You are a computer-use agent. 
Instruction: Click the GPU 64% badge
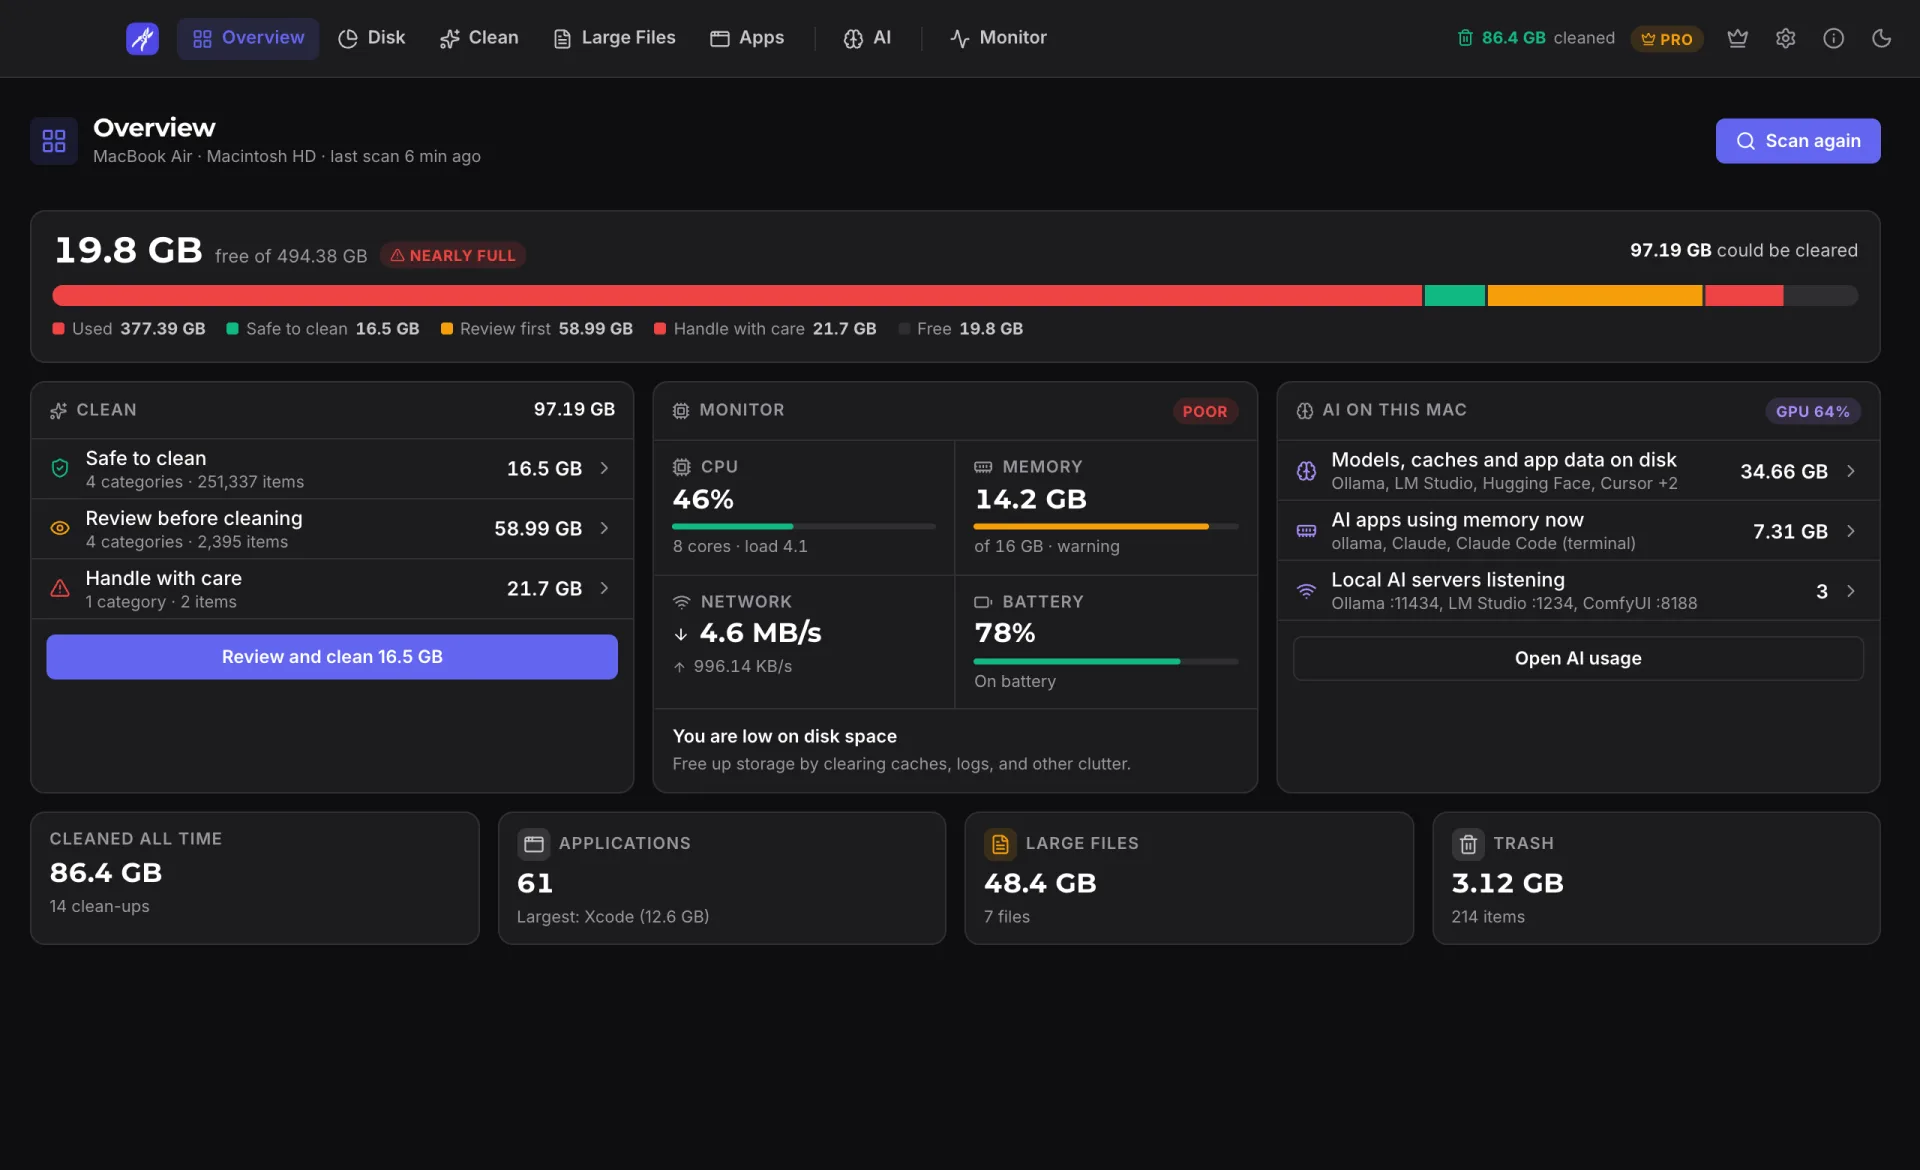[x=1812, y=412]
